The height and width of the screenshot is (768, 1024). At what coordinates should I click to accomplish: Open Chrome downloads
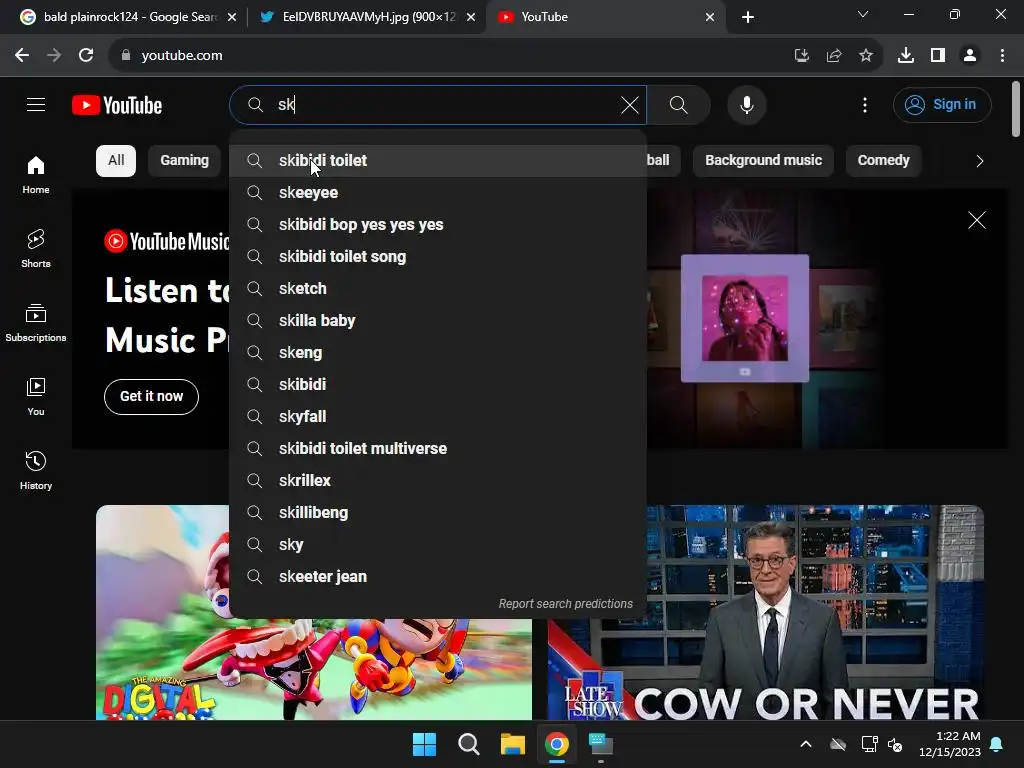905,56
